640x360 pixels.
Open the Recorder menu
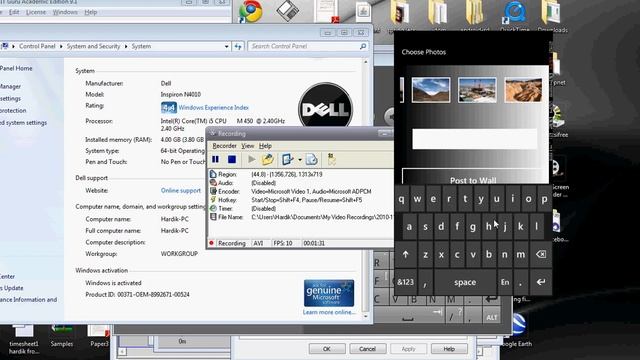tap(224, 146)
